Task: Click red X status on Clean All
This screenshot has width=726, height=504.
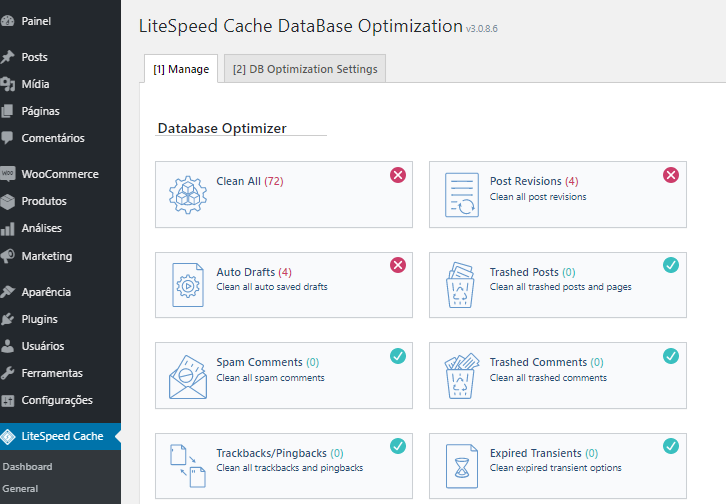Action: point(397,175)
